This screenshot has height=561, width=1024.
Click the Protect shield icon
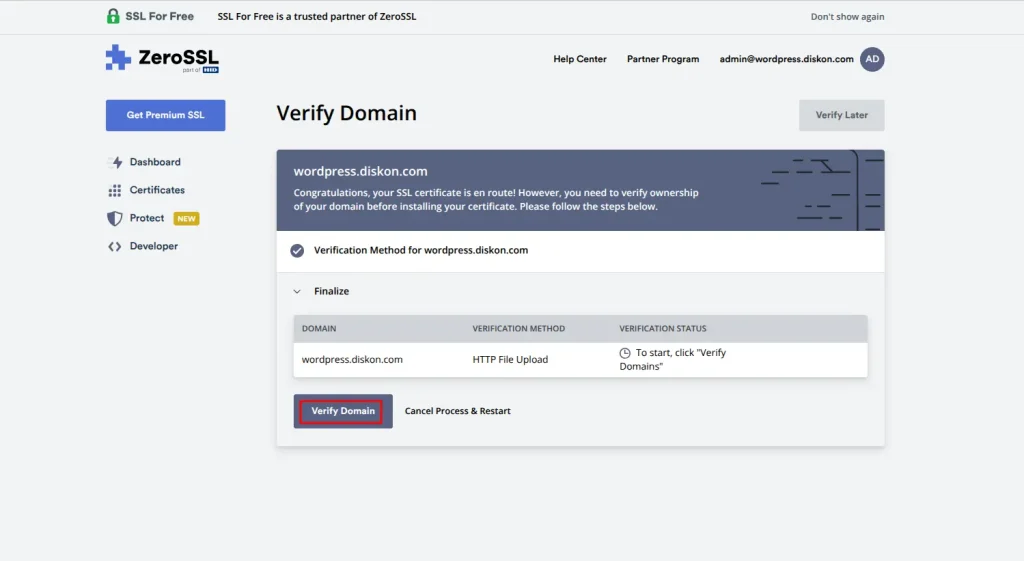point(114,218)
